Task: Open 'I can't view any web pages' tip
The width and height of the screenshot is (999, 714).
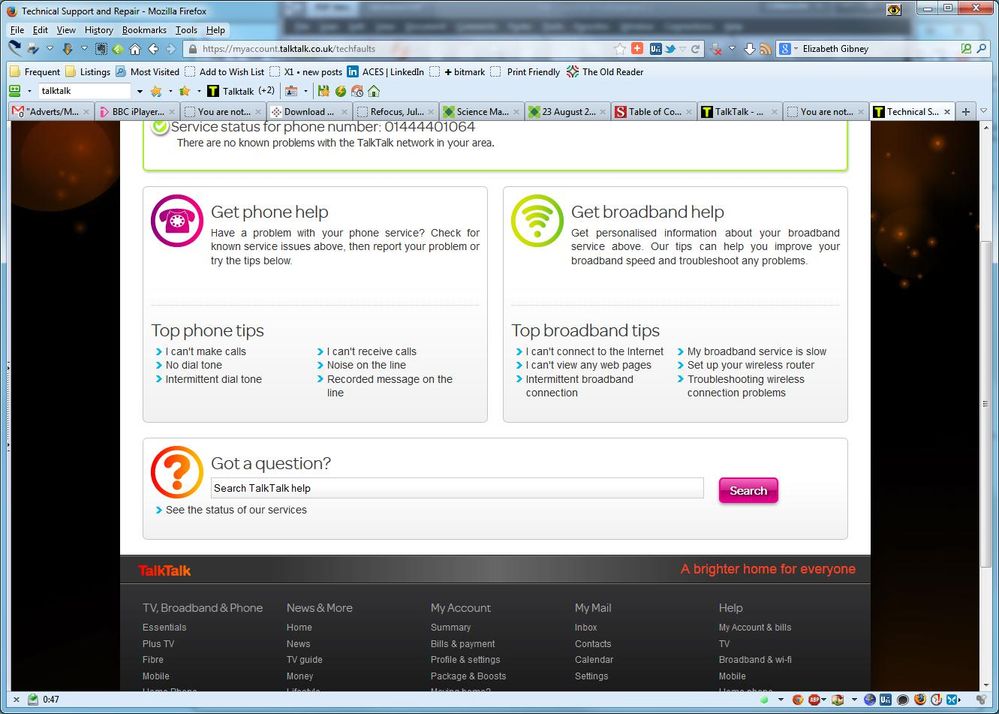Action: point(588,365)
